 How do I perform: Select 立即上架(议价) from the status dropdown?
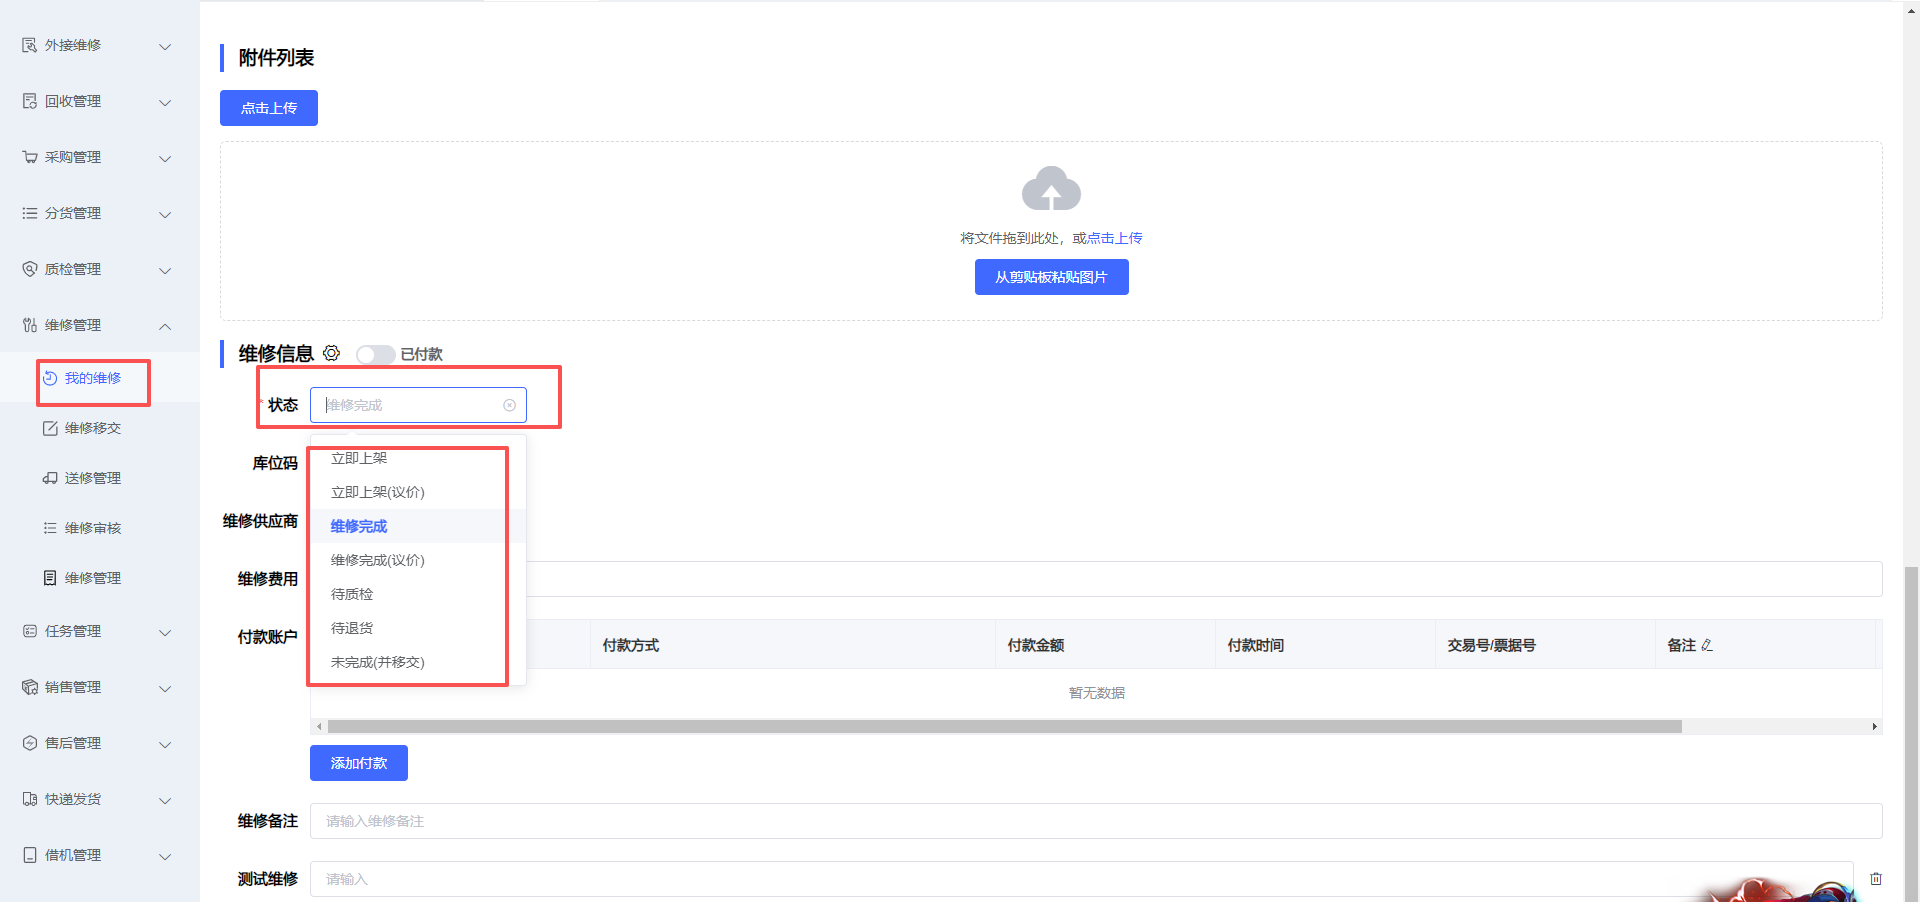coord(378,492)
